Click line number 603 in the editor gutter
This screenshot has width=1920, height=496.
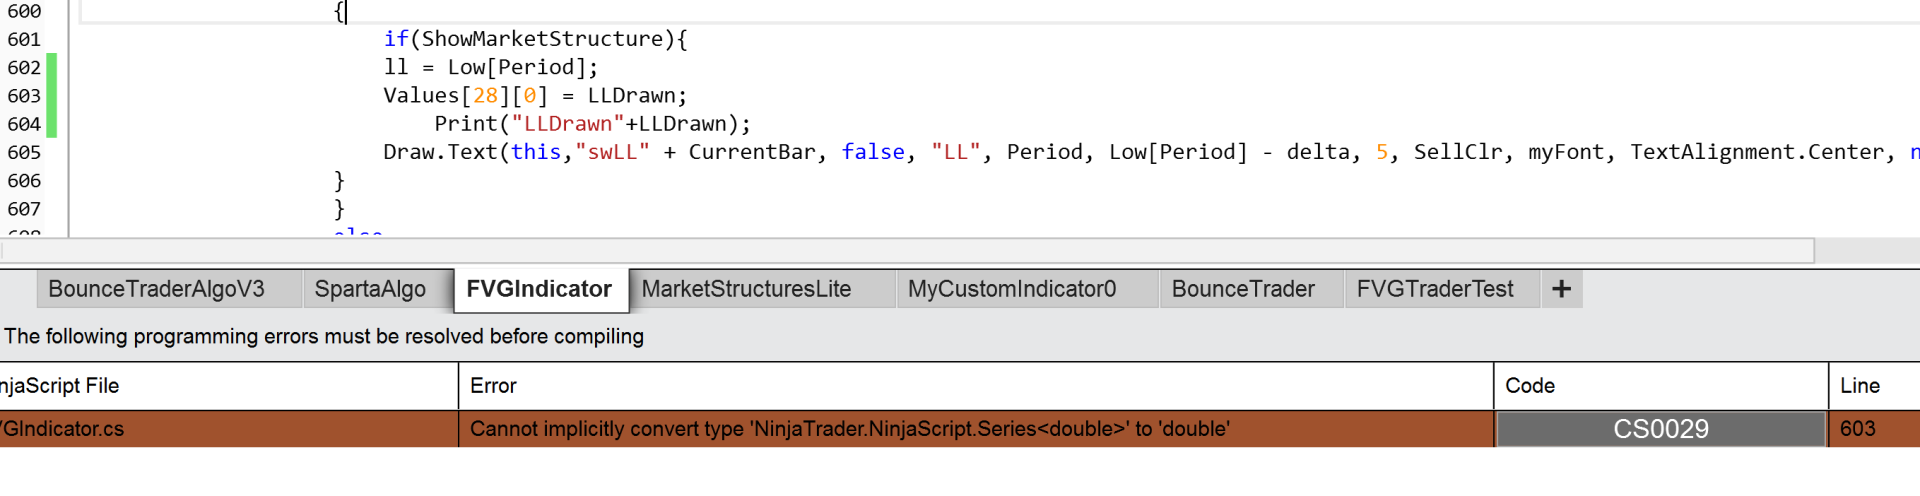click(x=24, y=96)
